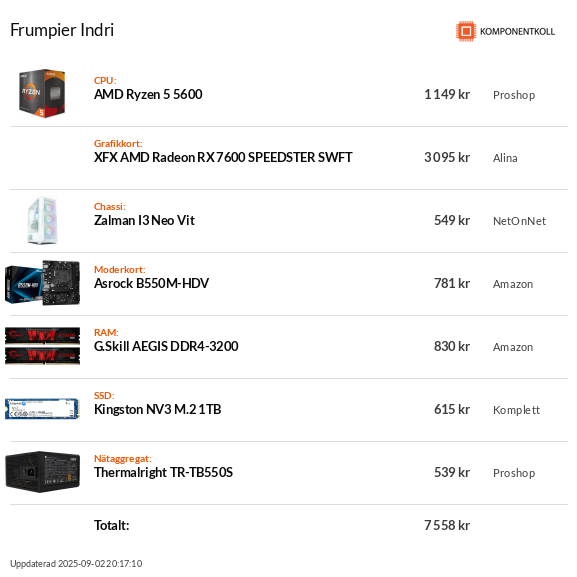This screenshot has width=577, height=577.
Task: Open the NetOnNet store link
Action: tap(519, 221)
